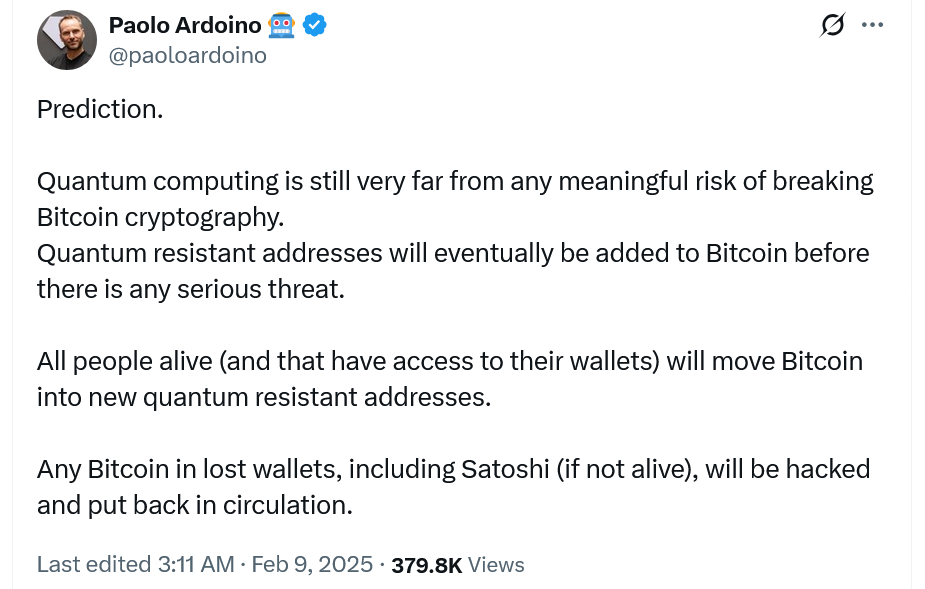The width and height of the screenshot is (925, 589).
Task: Click the Paolo Ardoino display name
Action: 183,25
